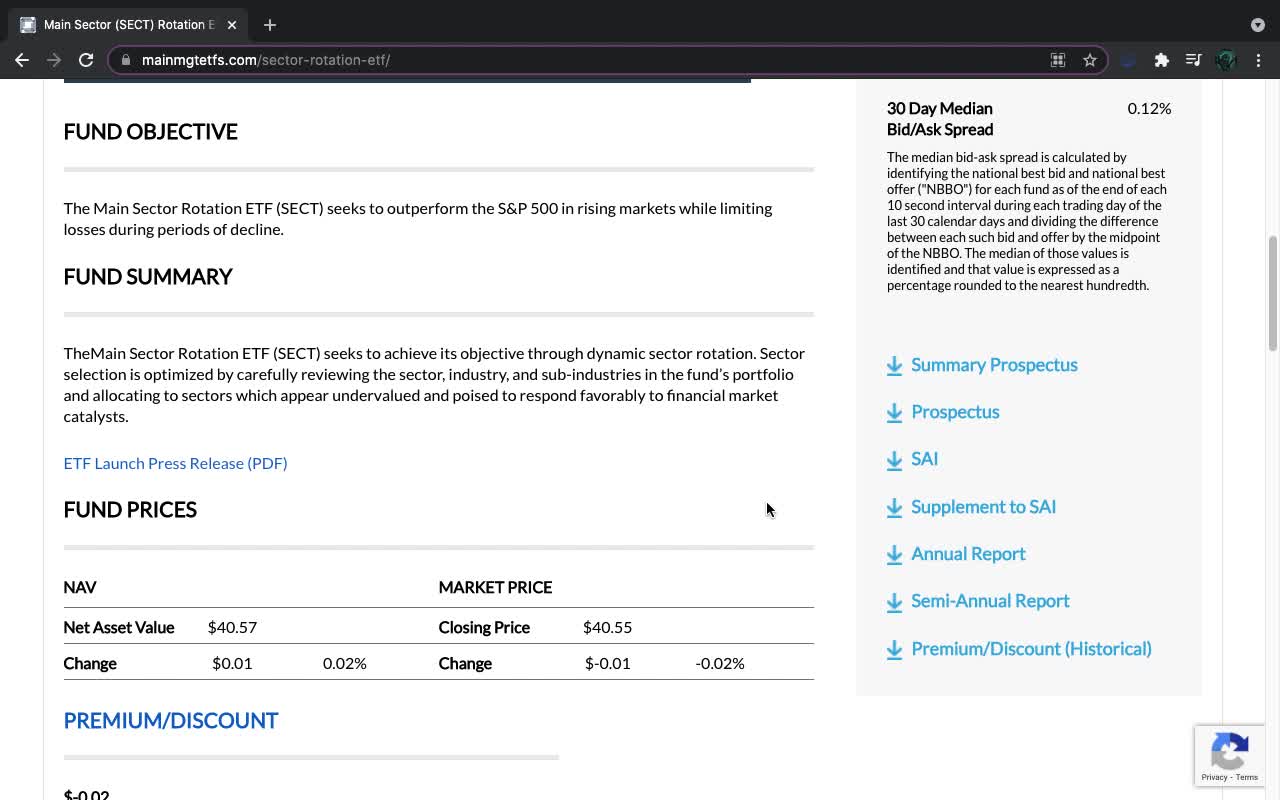Click the browser forward arrow
Screen dimensions: 1280x800
tap(54, 60)
